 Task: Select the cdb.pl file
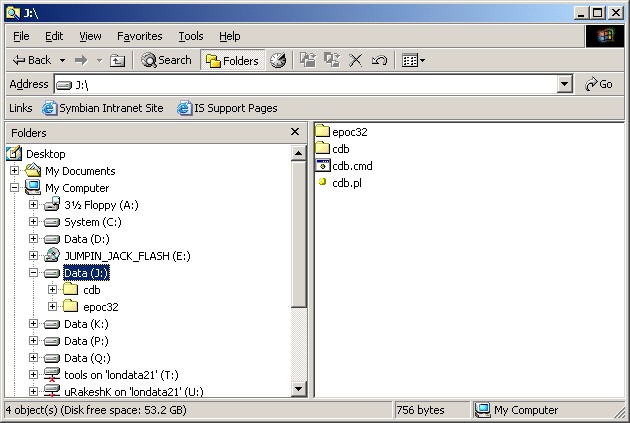point(346,183)
